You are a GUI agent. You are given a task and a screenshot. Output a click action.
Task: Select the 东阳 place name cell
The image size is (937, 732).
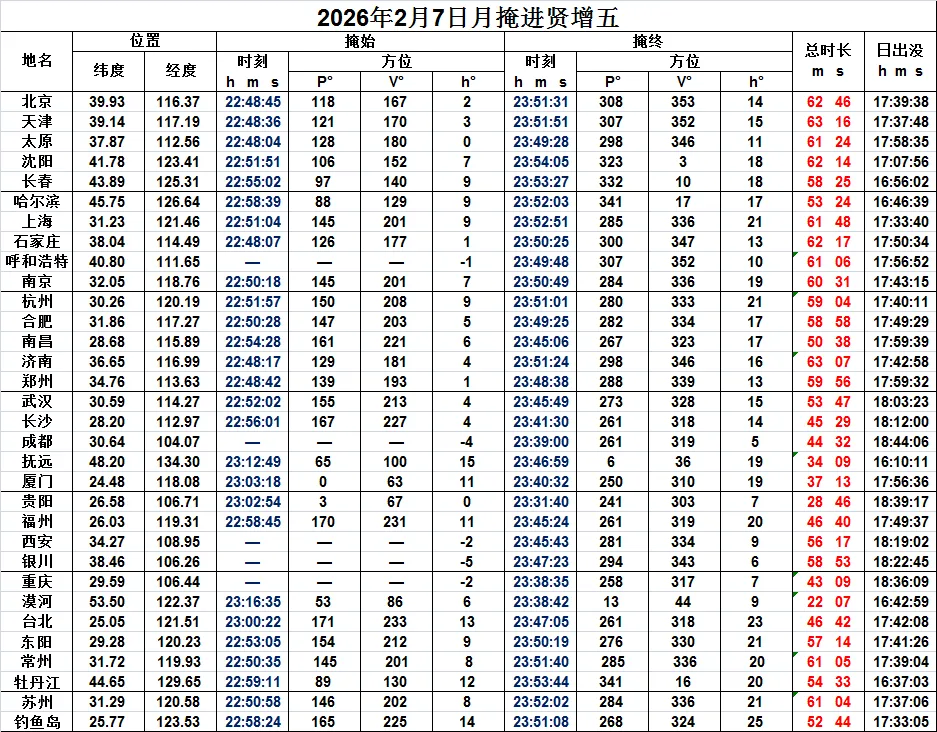point(36,642)
